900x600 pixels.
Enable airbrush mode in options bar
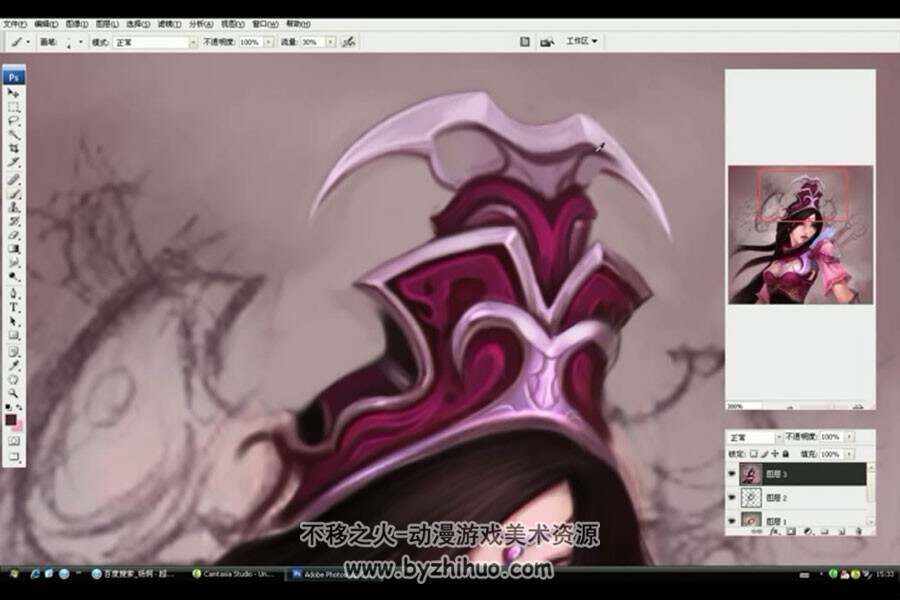pyautogui.click(x=349, y=42)
